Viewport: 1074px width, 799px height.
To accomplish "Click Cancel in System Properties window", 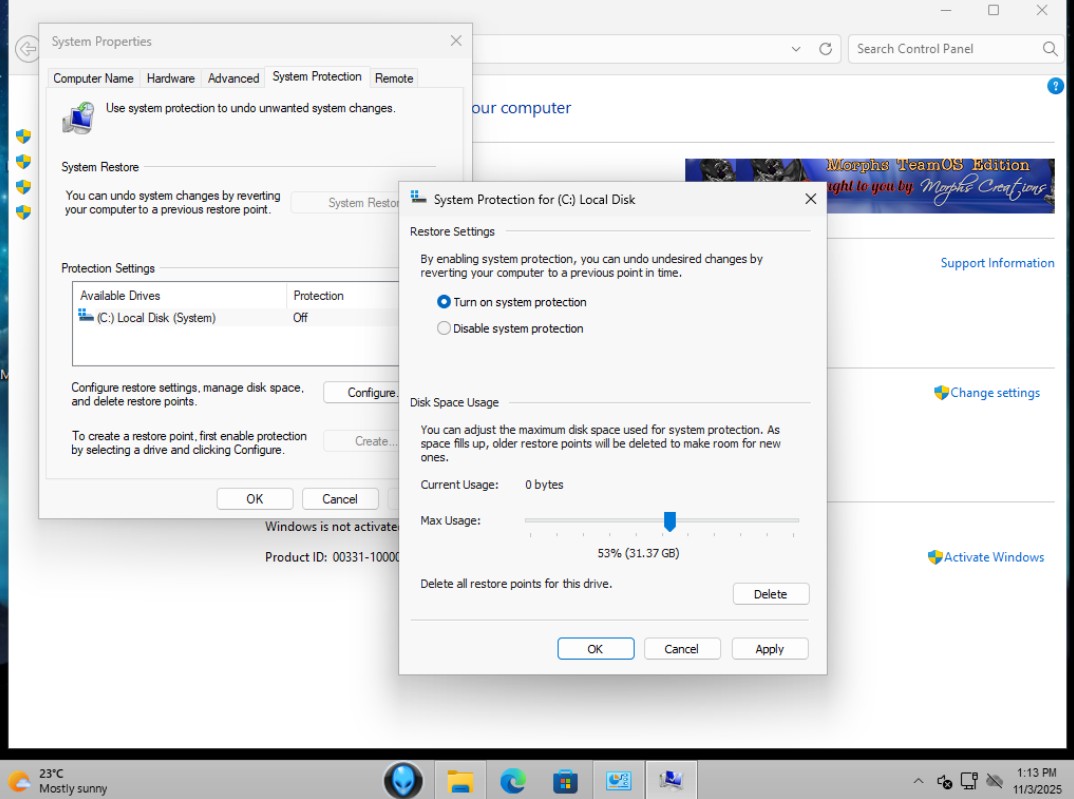I will tap(340, 499).
